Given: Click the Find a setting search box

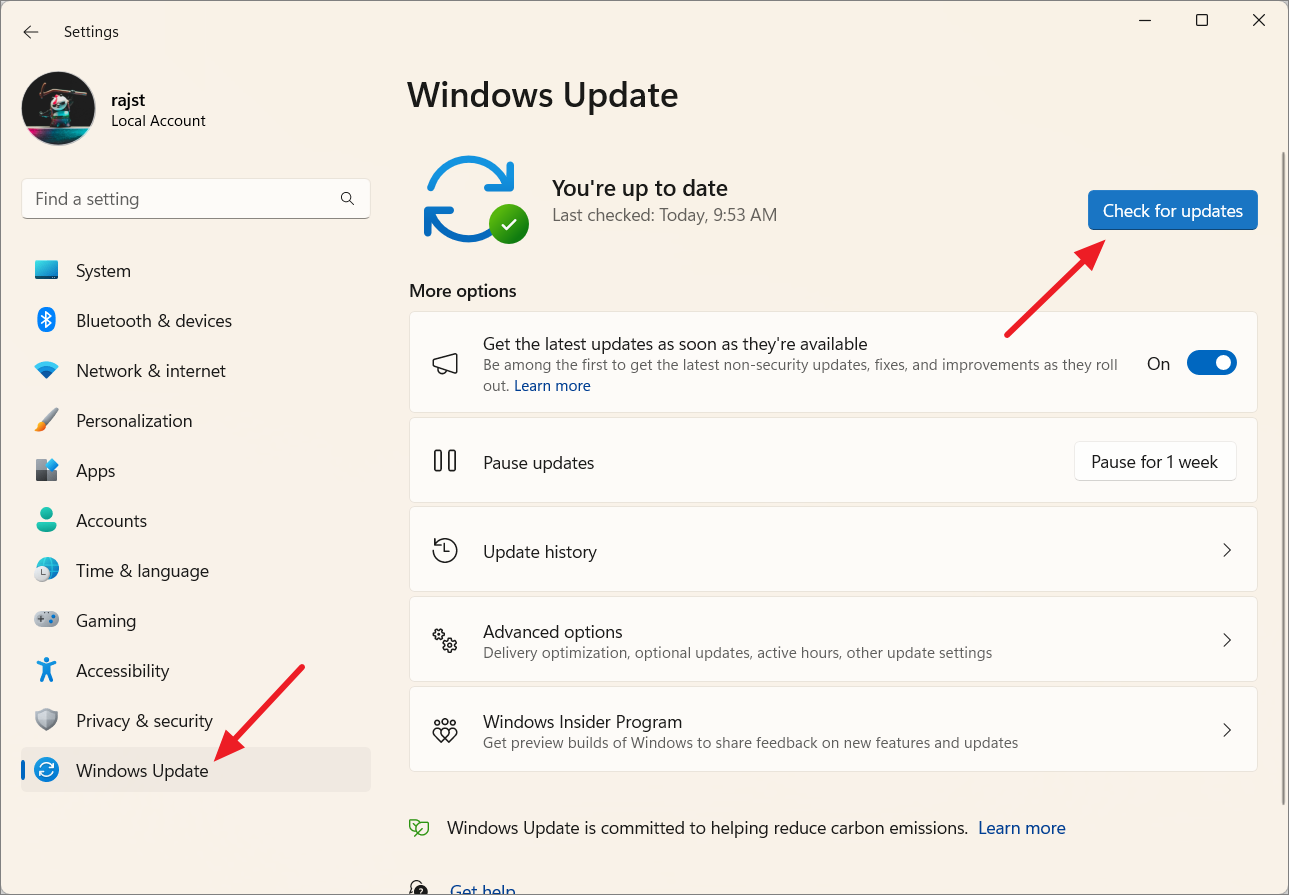Looking at the screenshot, I should (196, 198).
